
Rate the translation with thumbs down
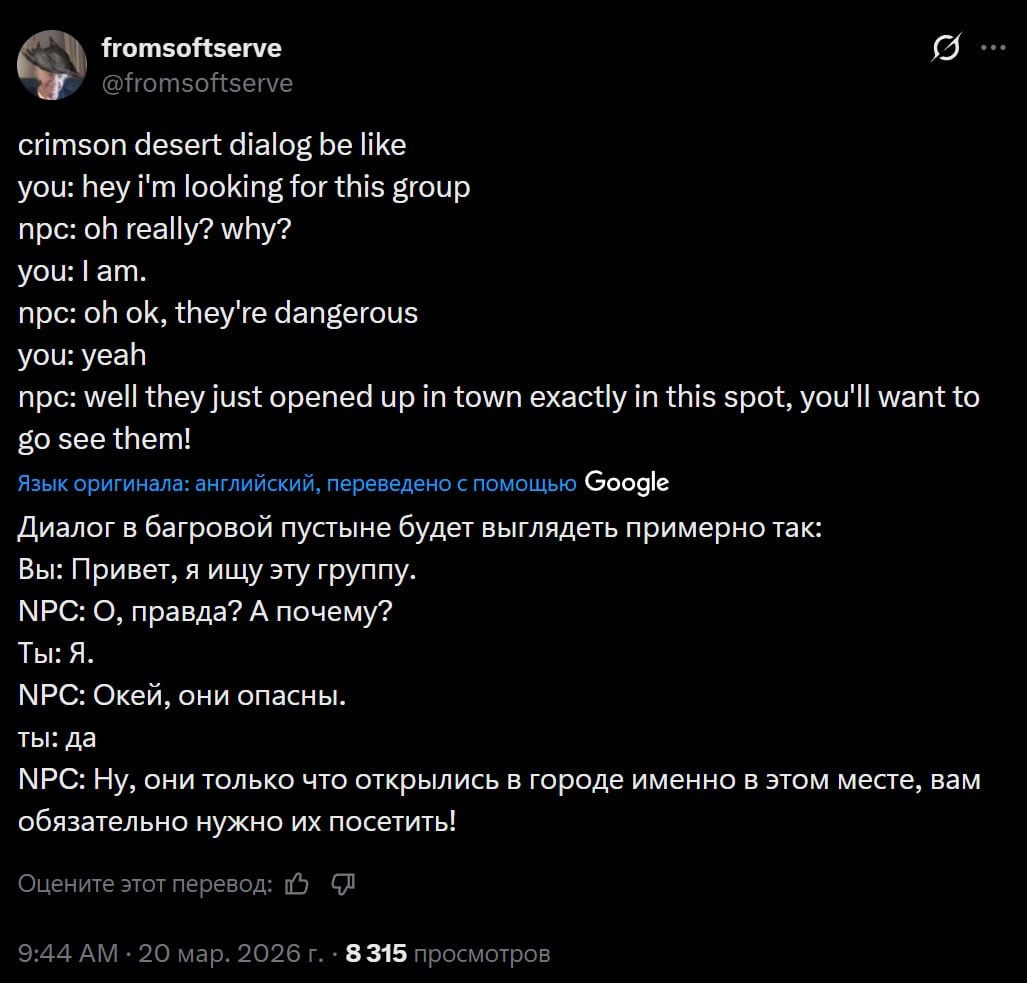click(342, 883)
